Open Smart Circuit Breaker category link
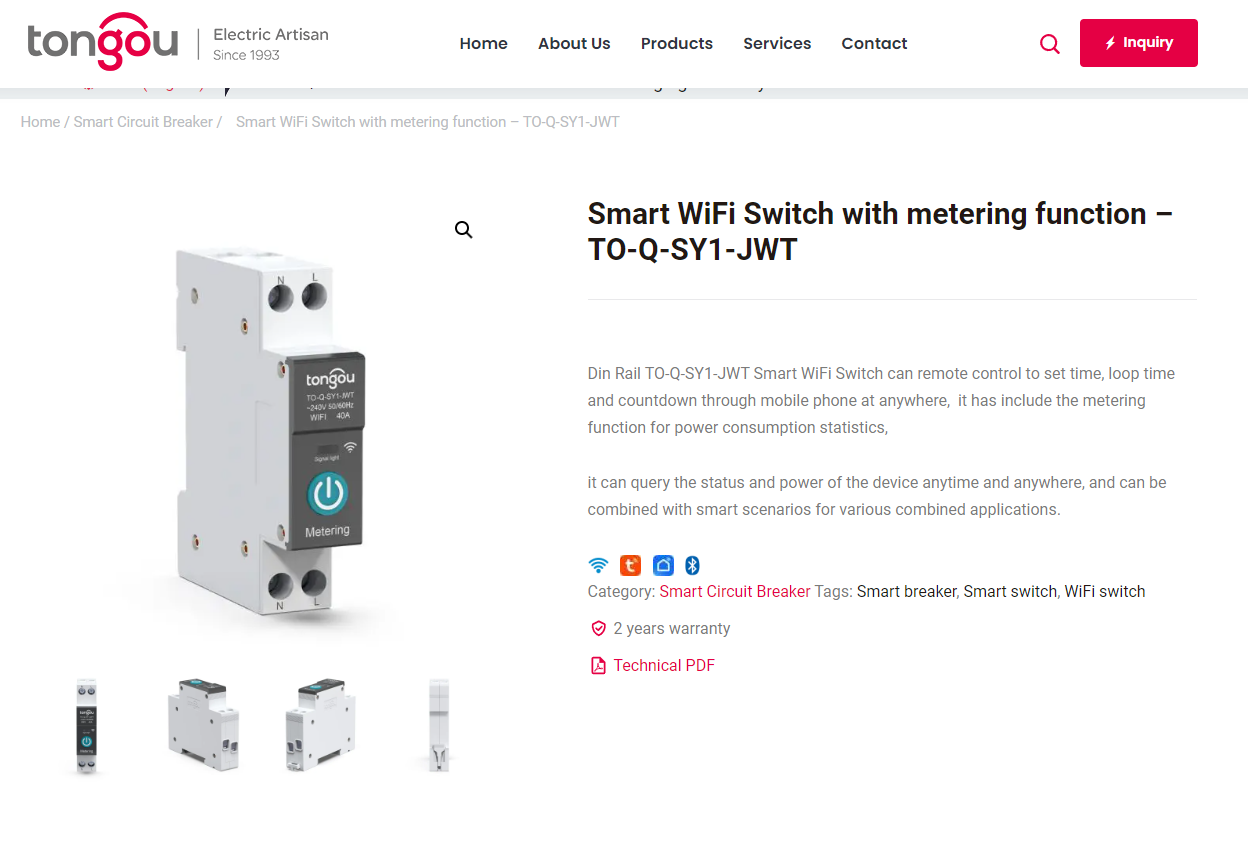Image resolution: width=1248 pixels, height=847 pixels. [x=735, y=591]
